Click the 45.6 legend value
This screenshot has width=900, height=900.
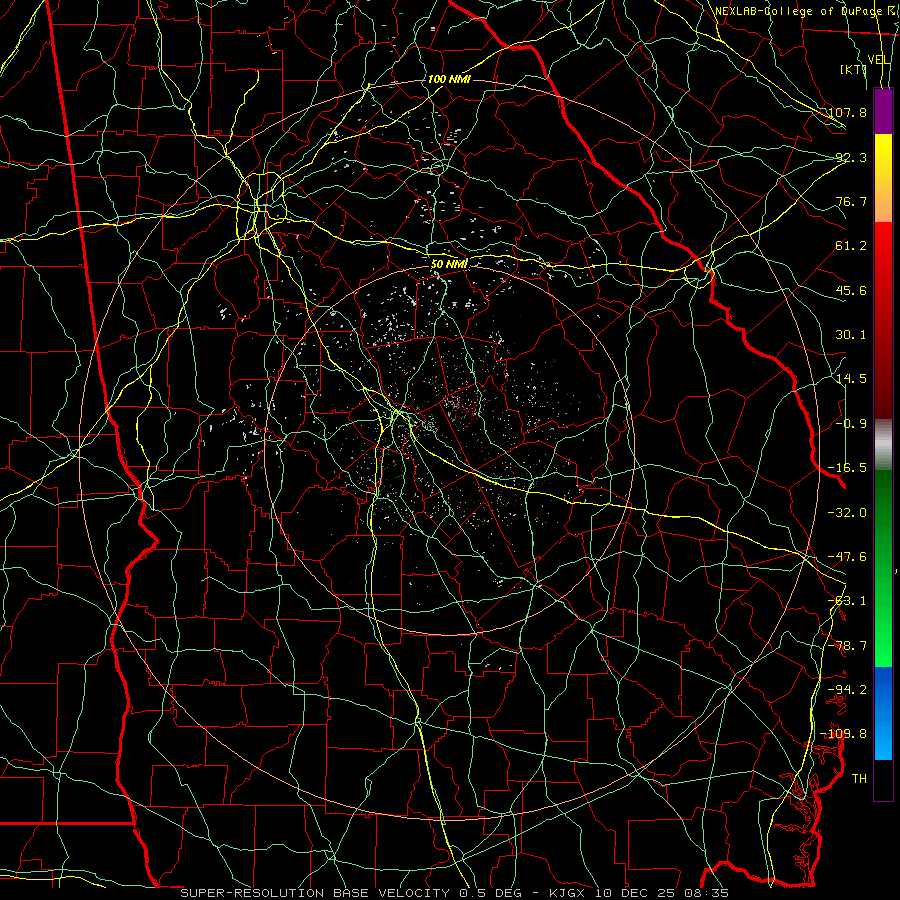click(851, 290)
